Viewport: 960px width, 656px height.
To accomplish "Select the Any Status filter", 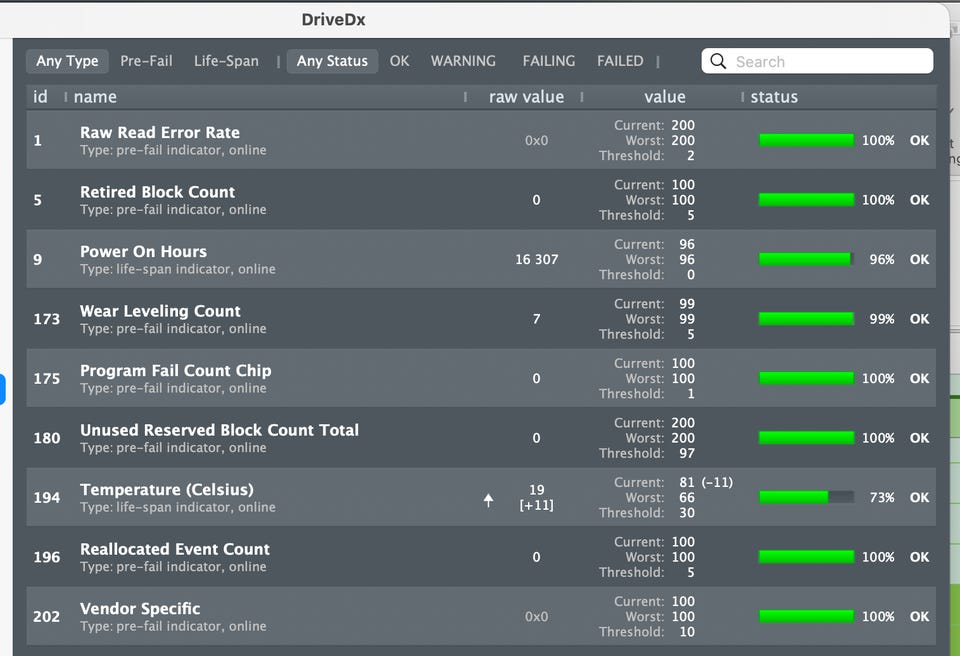I will 332,61.
